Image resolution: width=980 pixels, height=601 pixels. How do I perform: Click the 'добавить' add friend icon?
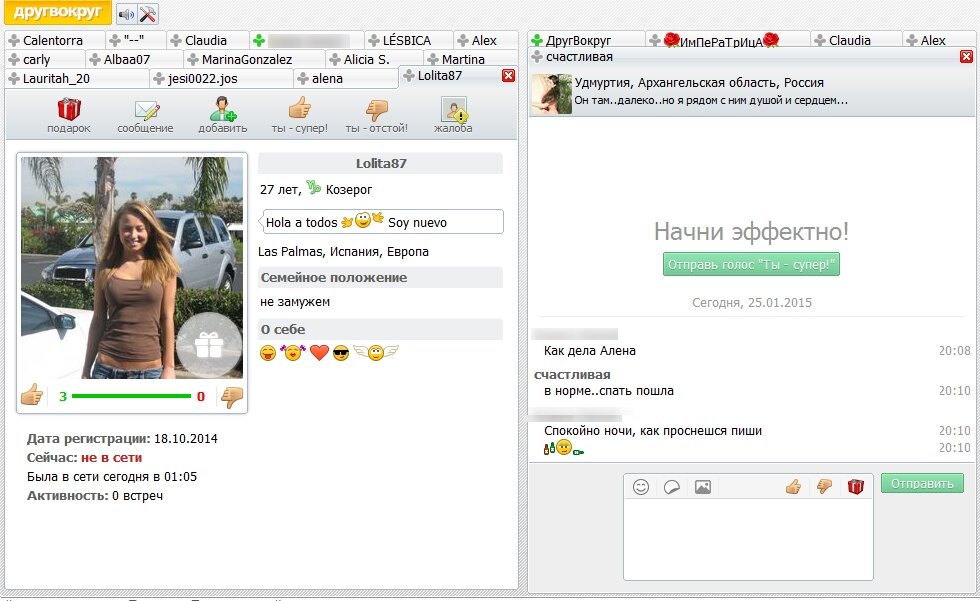222,110
